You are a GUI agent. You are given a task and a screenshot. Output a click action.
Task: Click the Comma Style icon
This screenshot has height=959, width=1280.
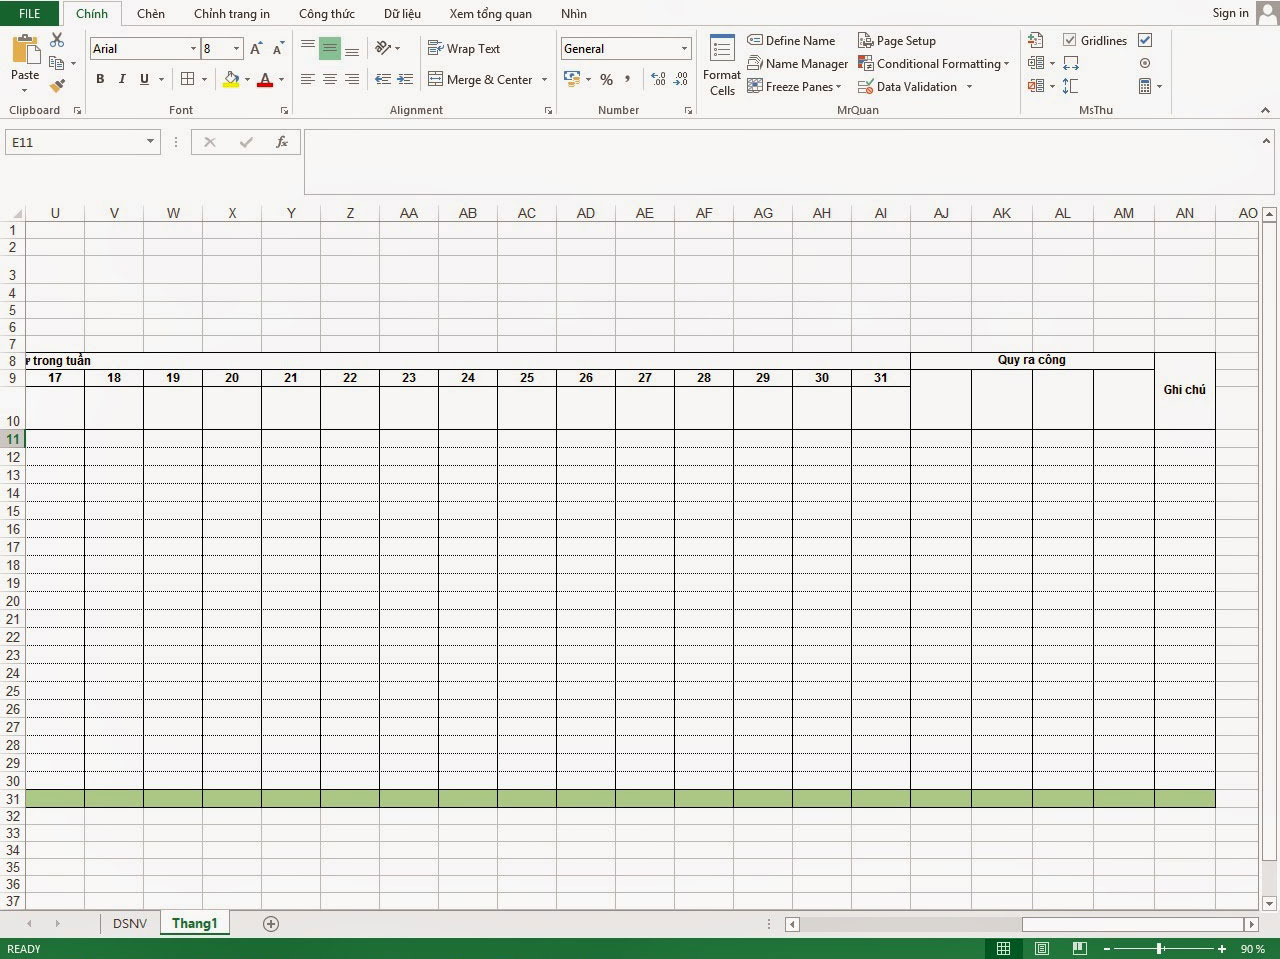627,79
